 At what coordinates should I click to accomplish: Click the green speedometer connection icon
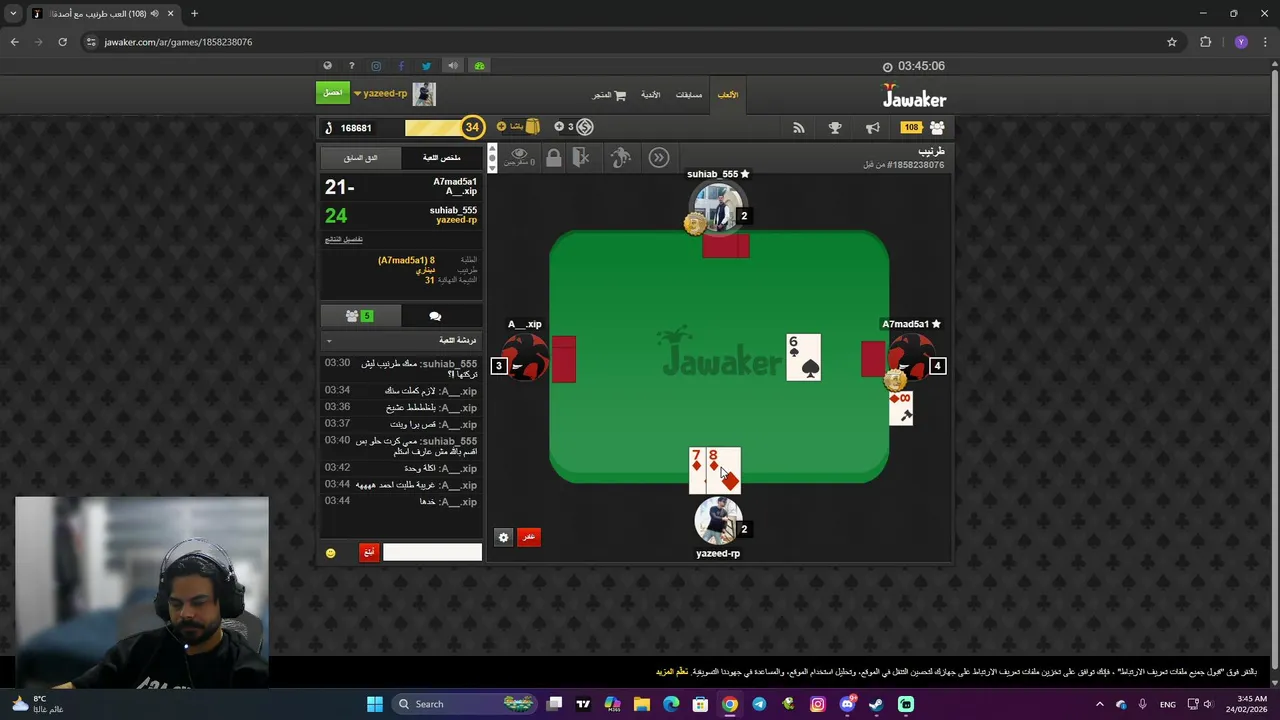pos(479,66)
